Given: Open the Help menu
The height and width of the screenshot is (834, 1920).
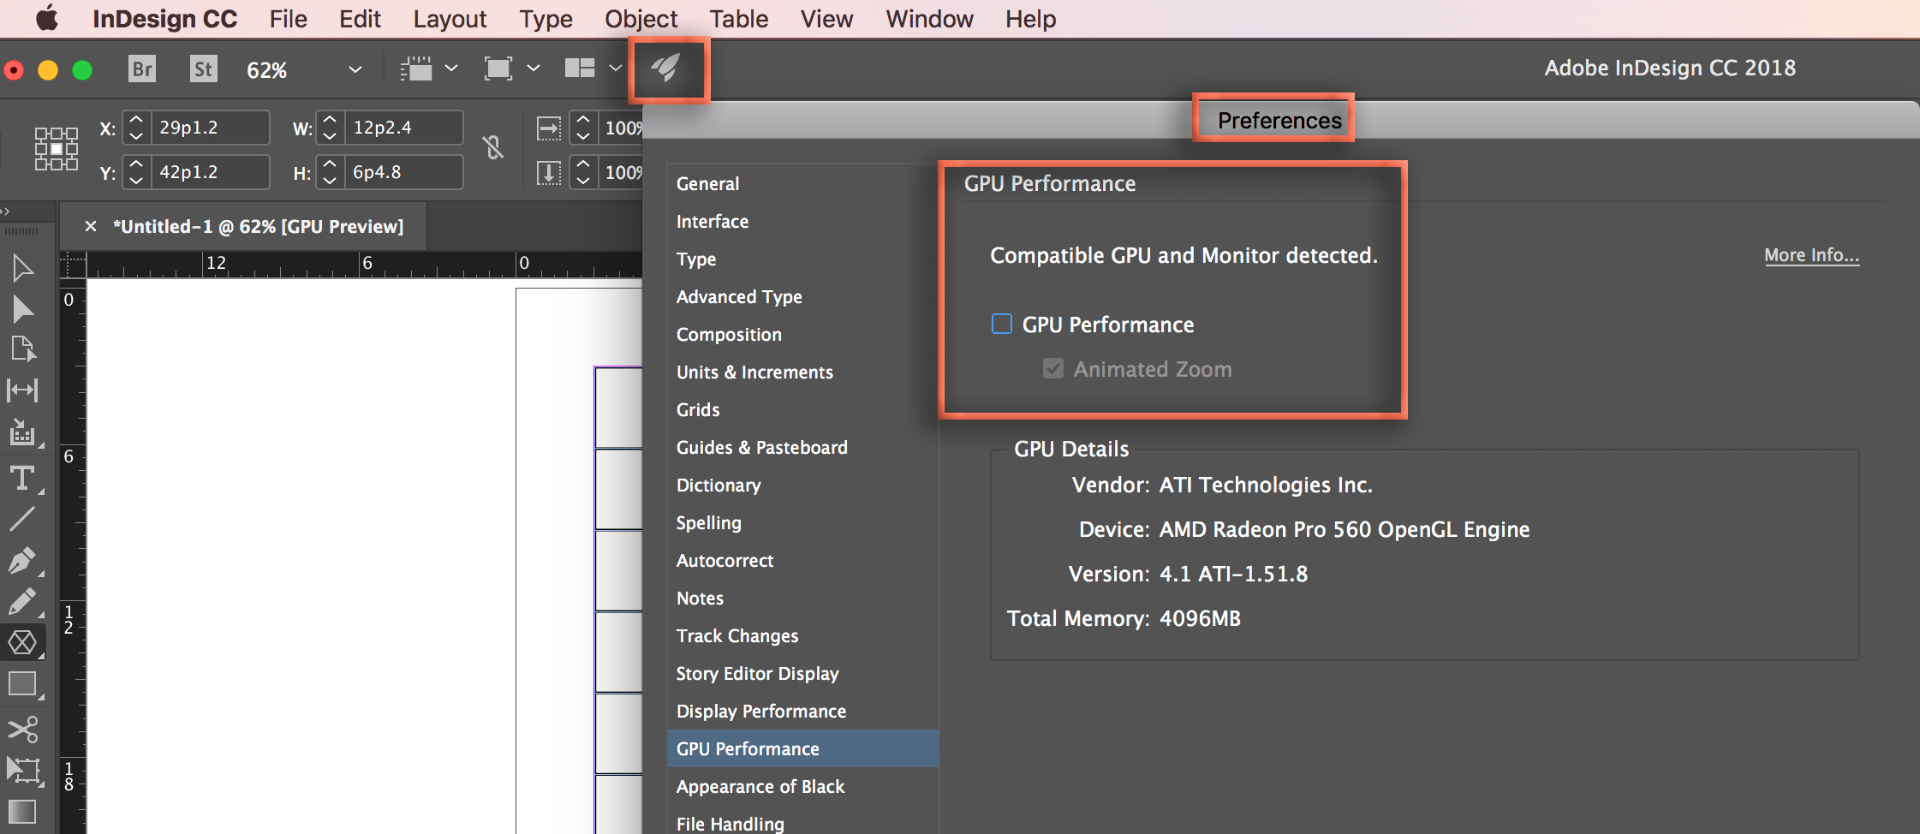Looking at the screenshot, I should click(x=1031, y=19).
